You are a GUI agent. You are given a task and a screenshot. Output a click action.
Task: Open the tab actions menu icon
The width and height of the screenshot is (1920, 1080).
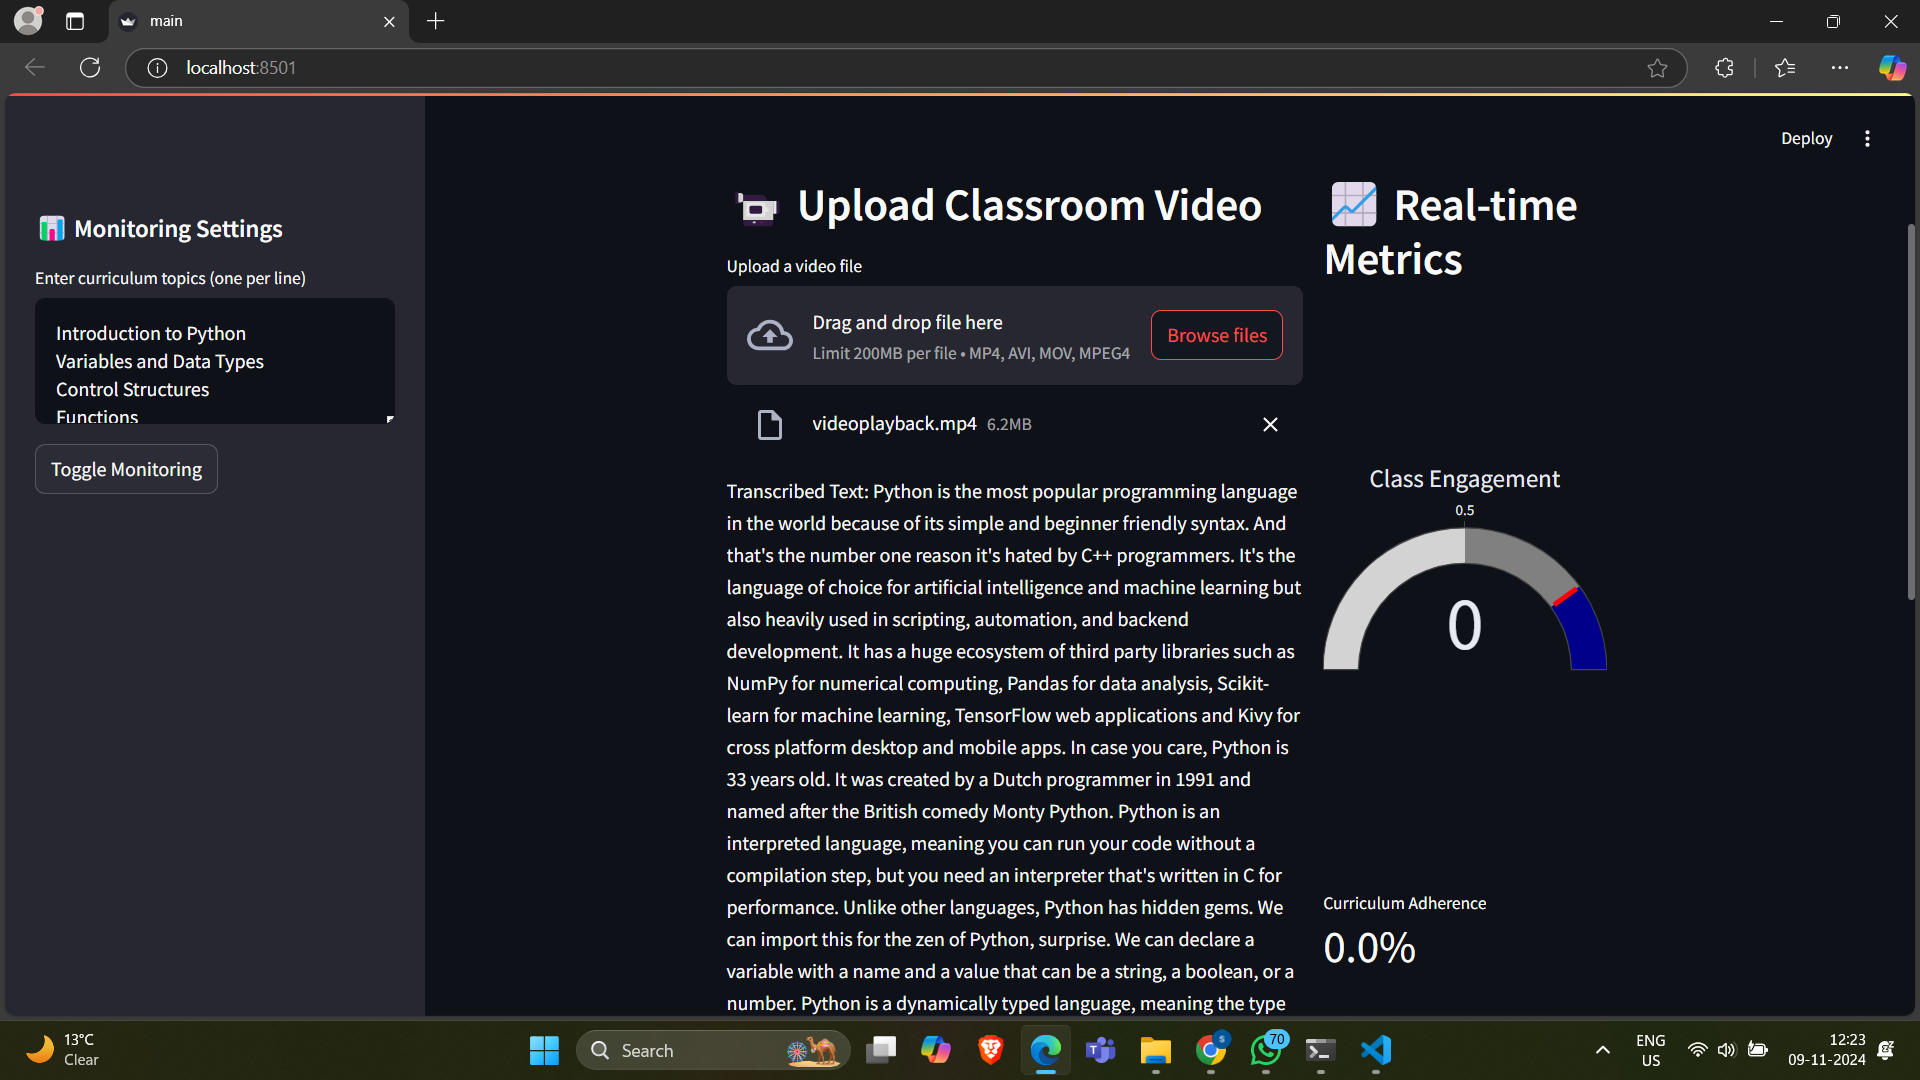75,21
